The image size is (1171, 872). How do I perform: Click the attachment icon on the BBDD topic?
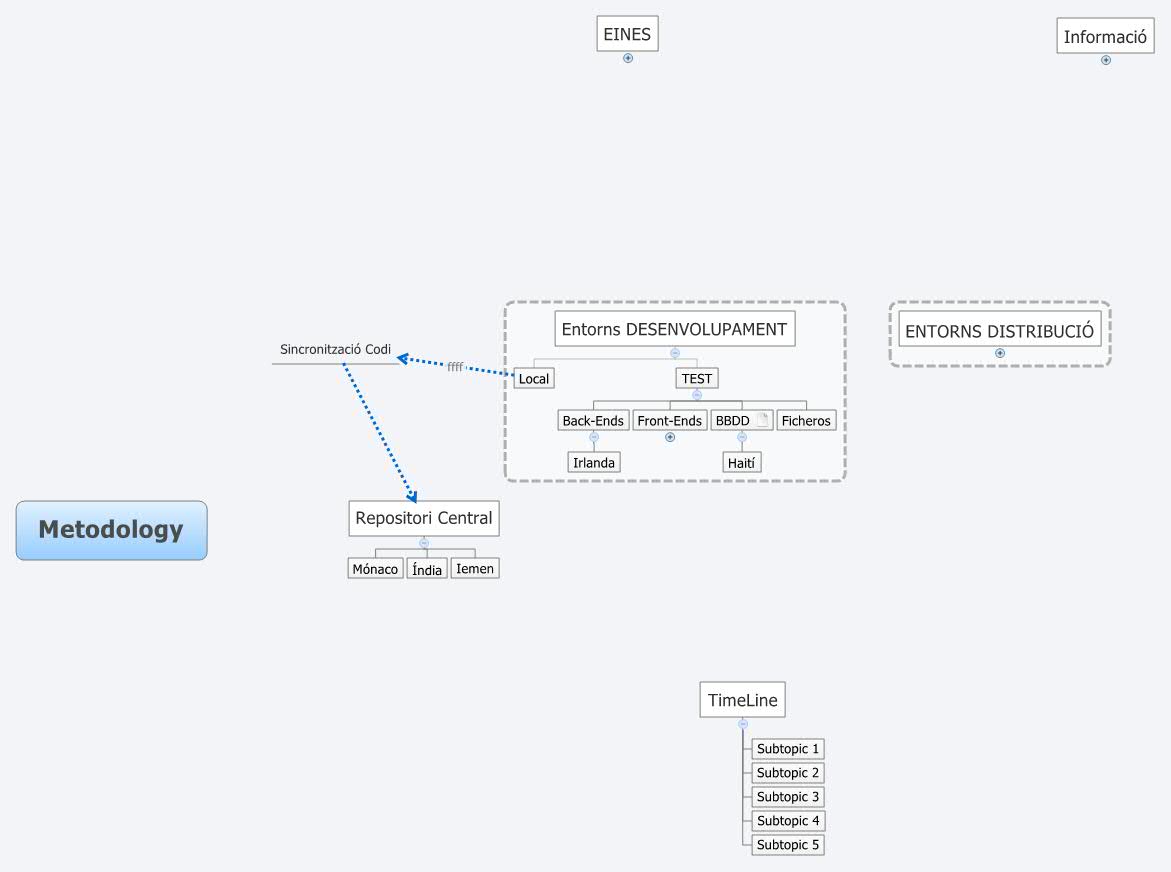763,420
